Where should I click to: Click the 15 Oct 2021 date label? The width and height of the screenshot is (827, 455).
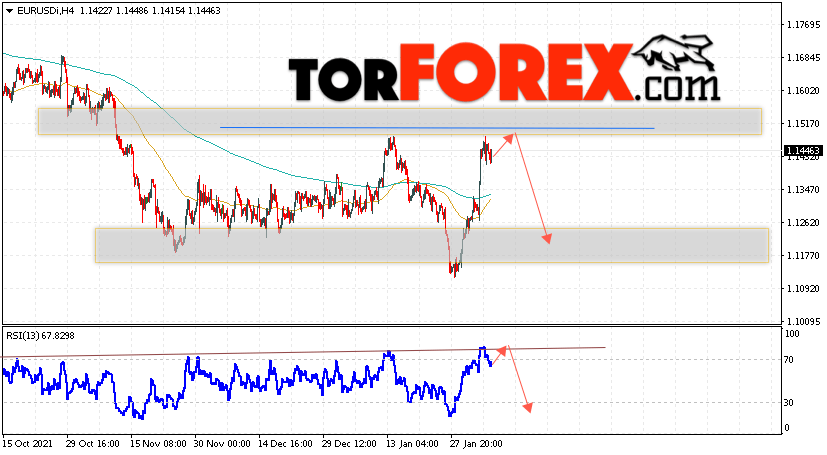click(28, 444)
